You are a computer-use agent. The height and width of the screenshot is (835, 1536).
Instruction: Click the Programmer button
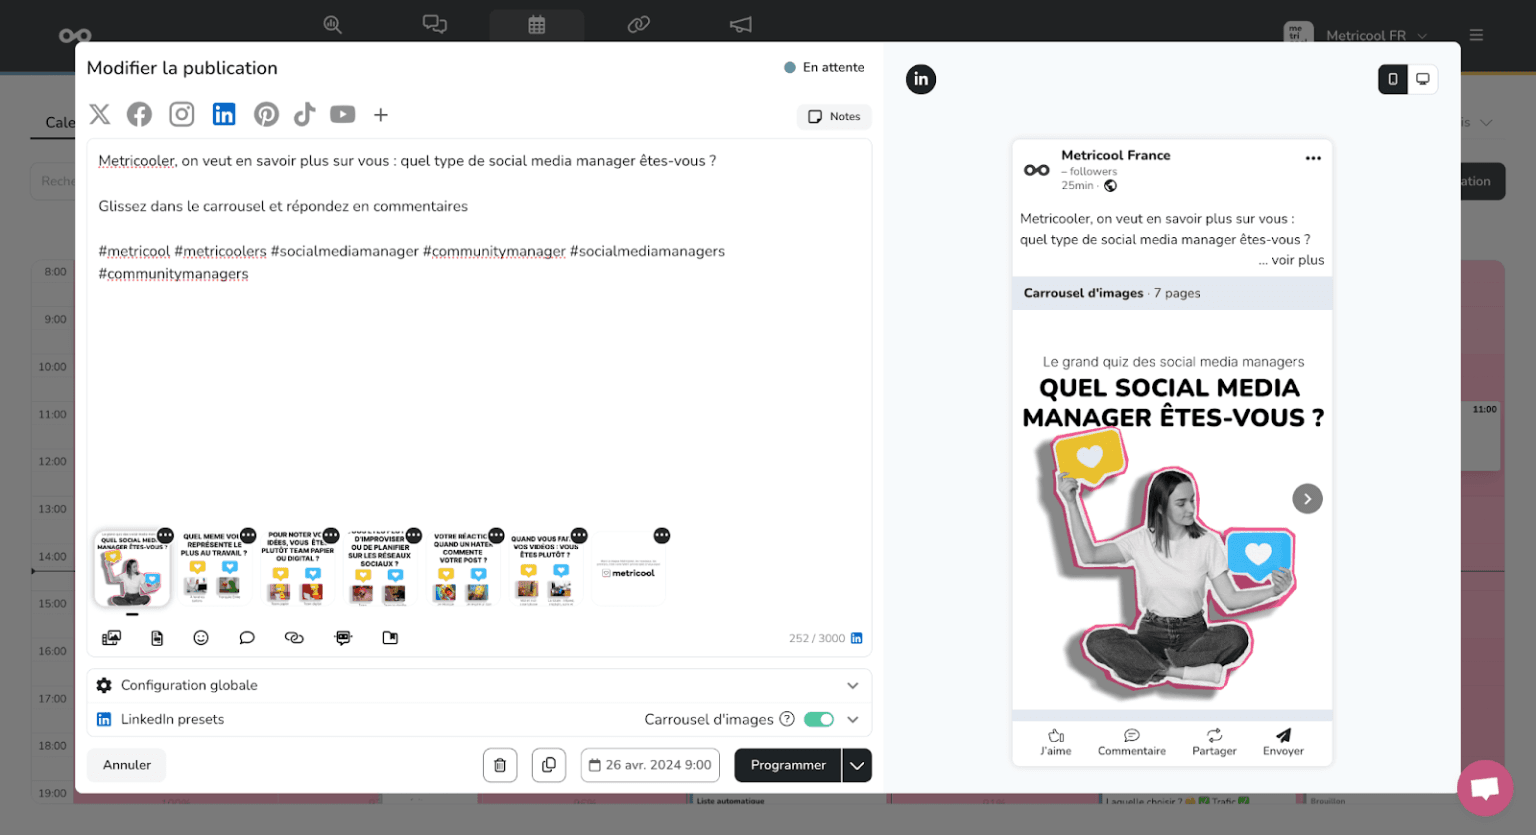[x=787, y=764]
